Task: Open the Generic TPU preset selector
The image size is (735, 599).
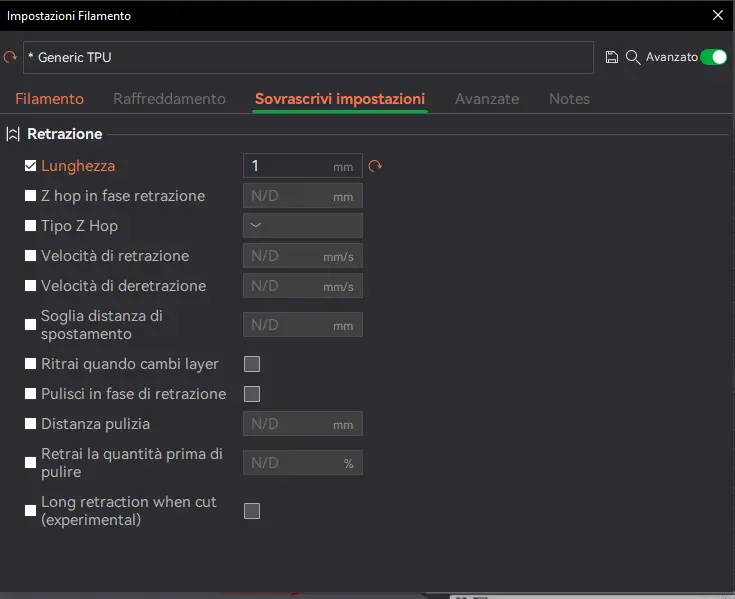Action: 308,57
